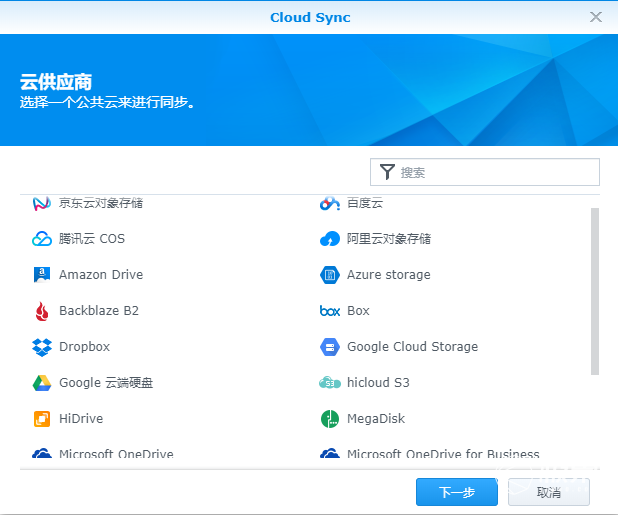This screenshot has width=618, height=515.
Task: Cancel the wizard with 取消
Action: 549,492
